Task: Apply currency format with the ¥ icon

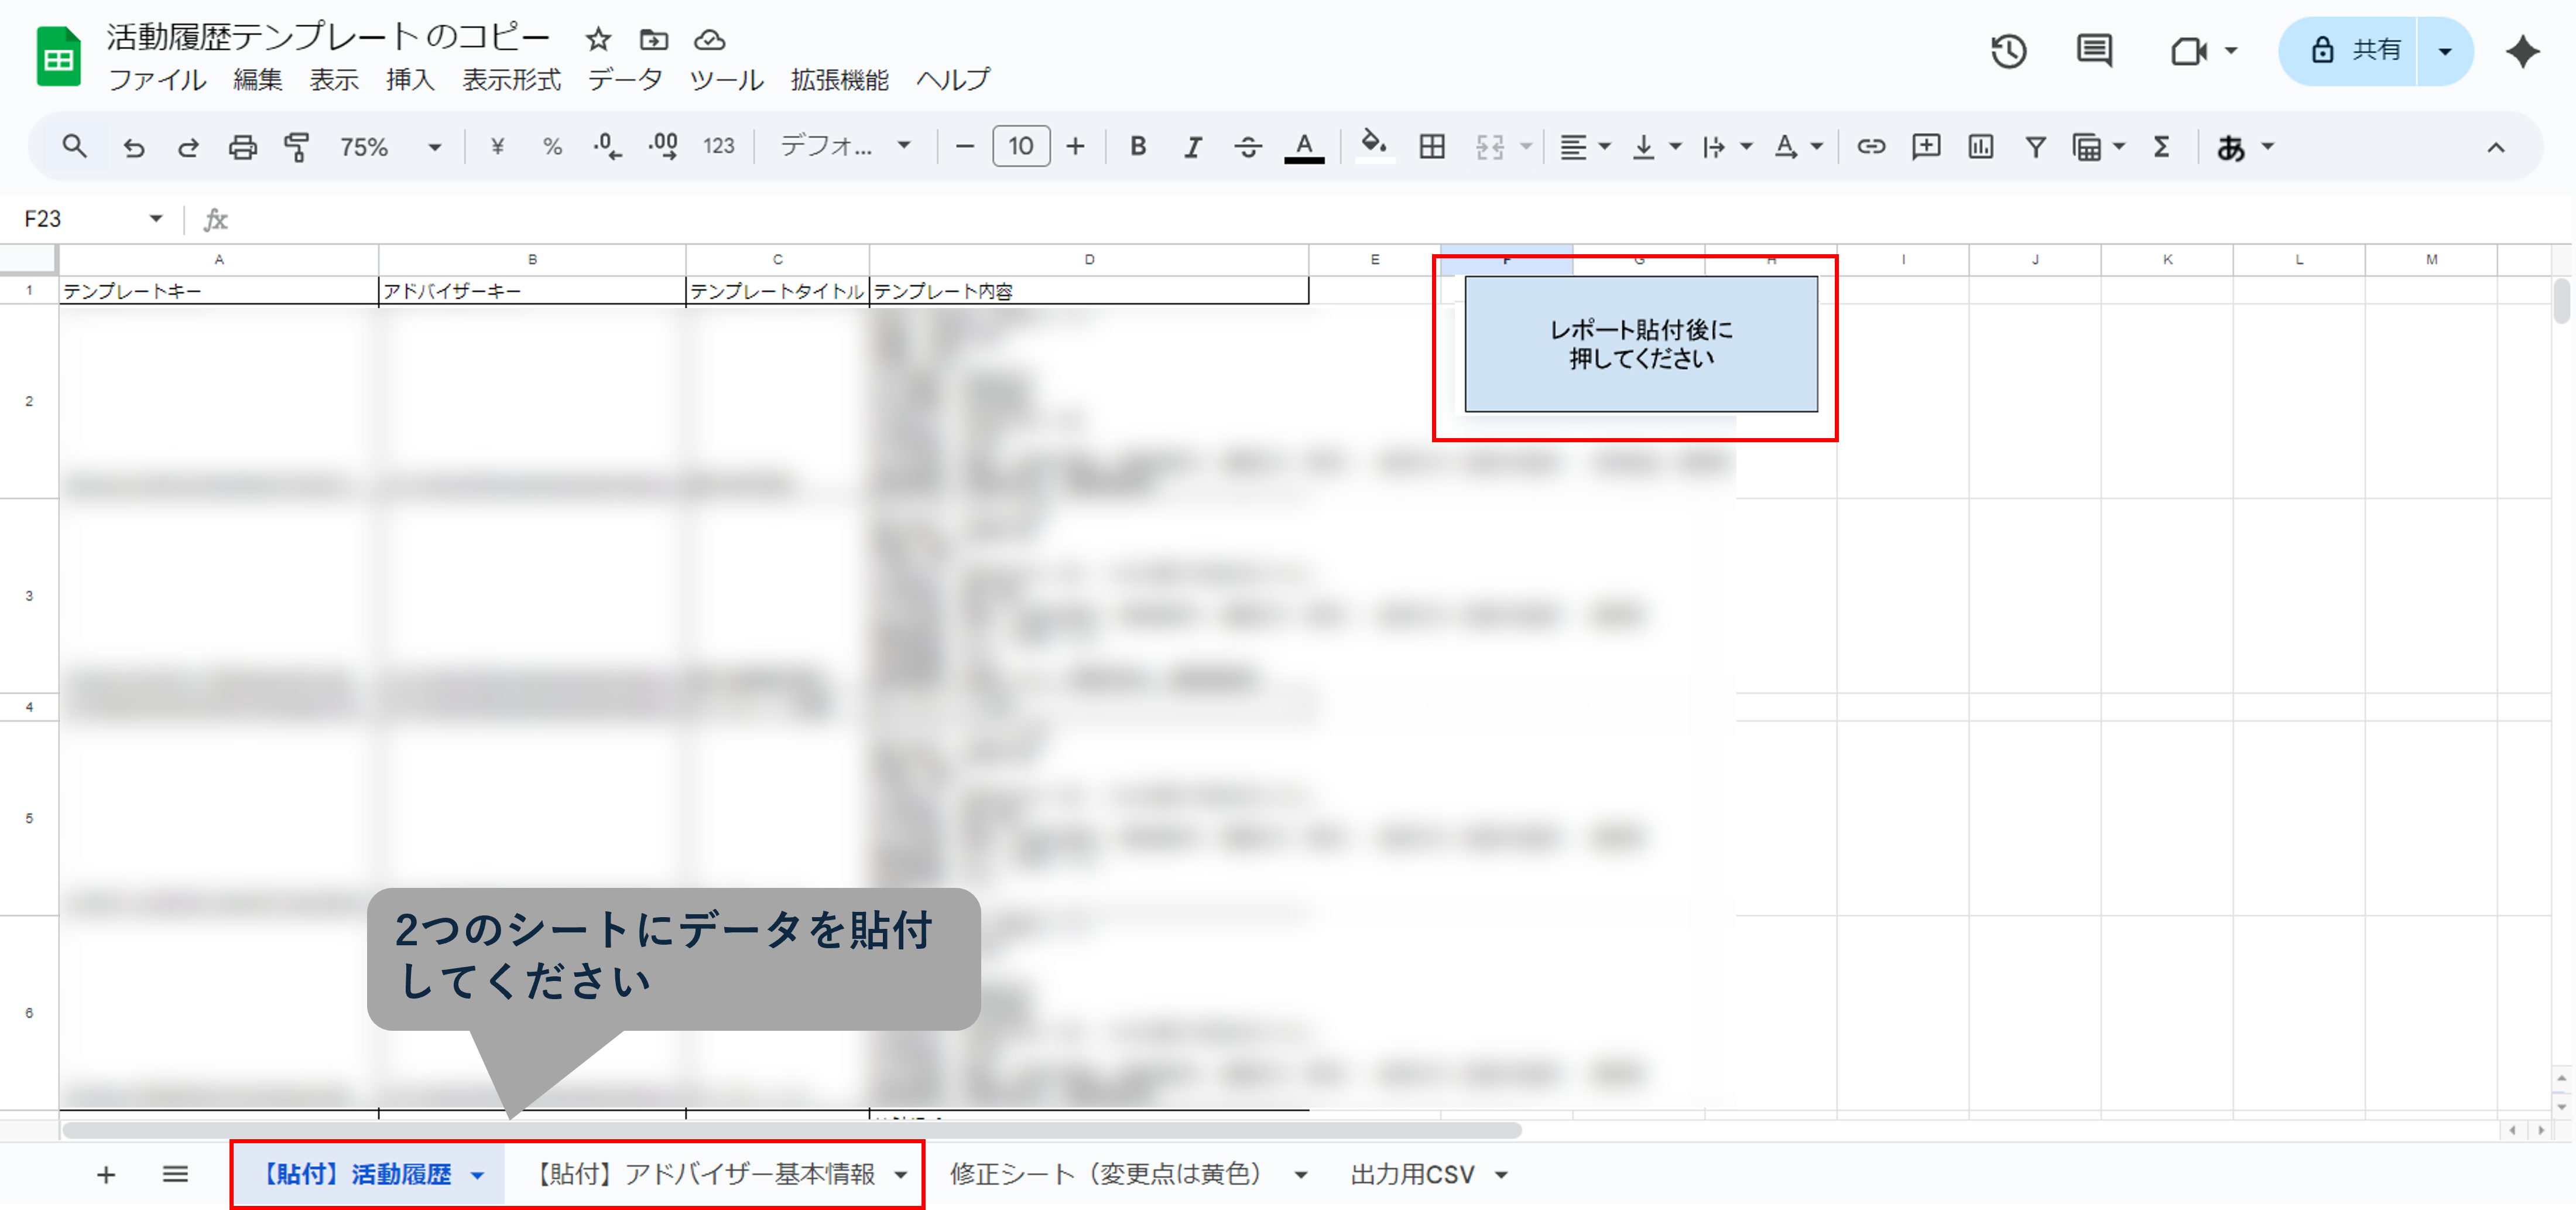Action: (497, 146)
